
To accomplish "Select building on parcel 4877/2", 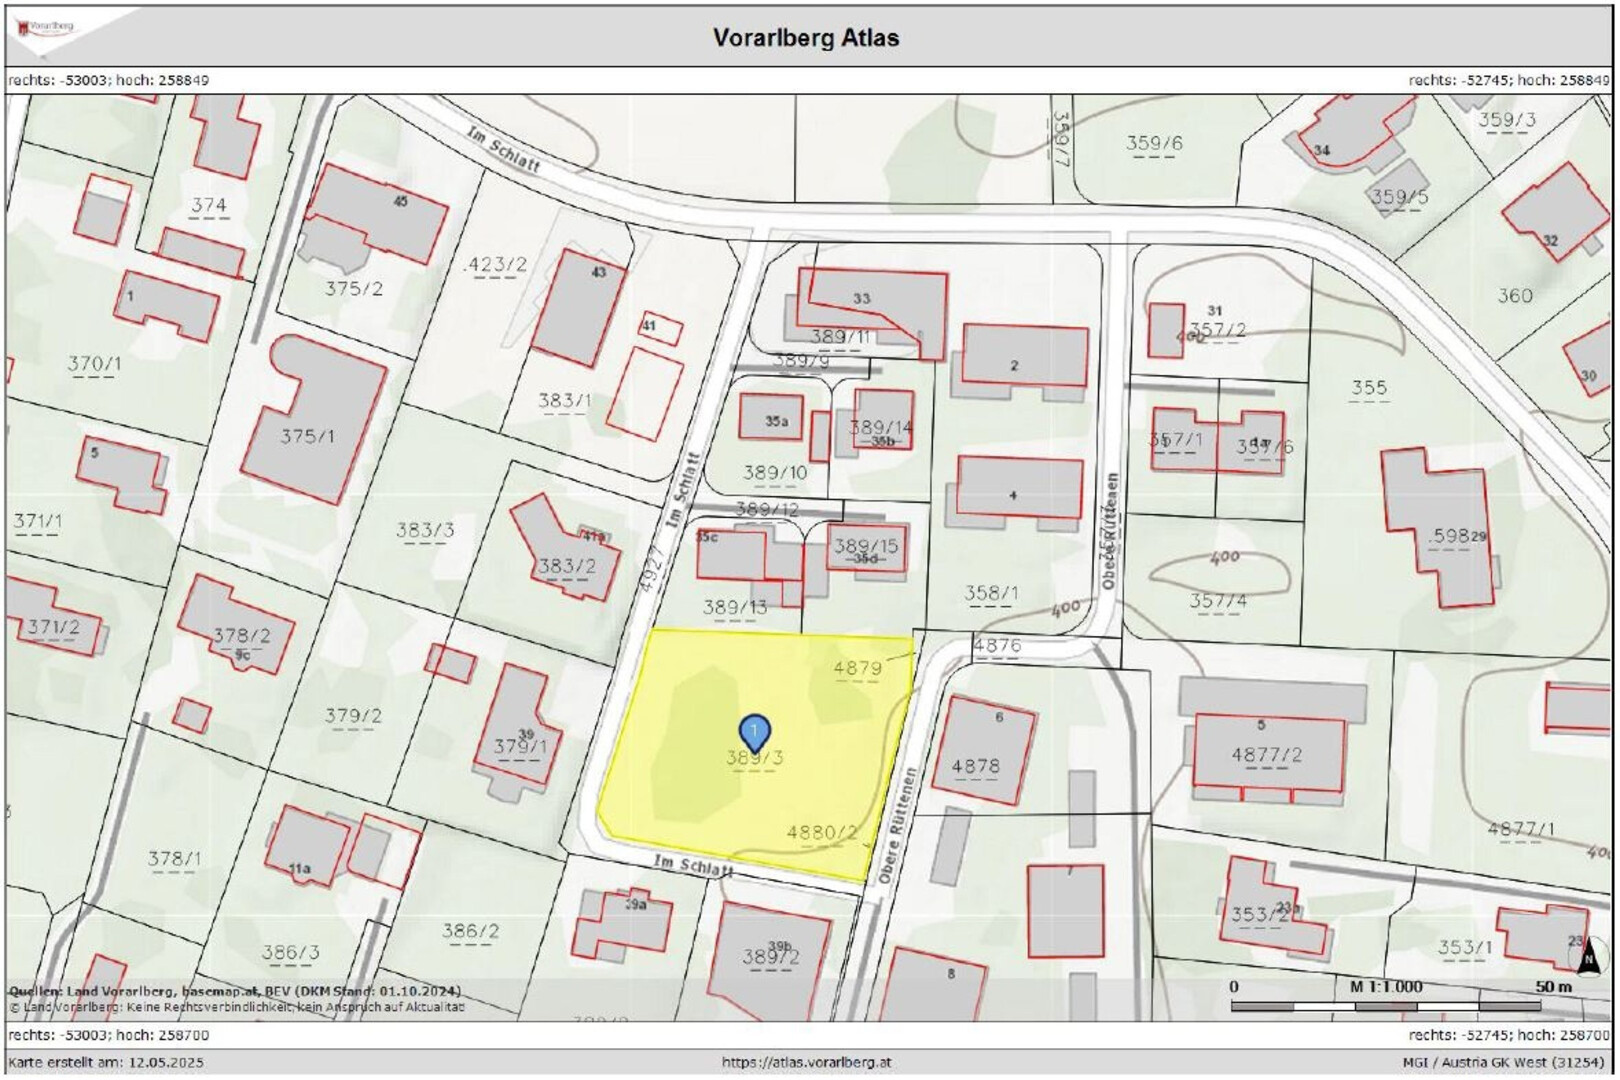I will pyautogui.click(x=1267, y=752).
